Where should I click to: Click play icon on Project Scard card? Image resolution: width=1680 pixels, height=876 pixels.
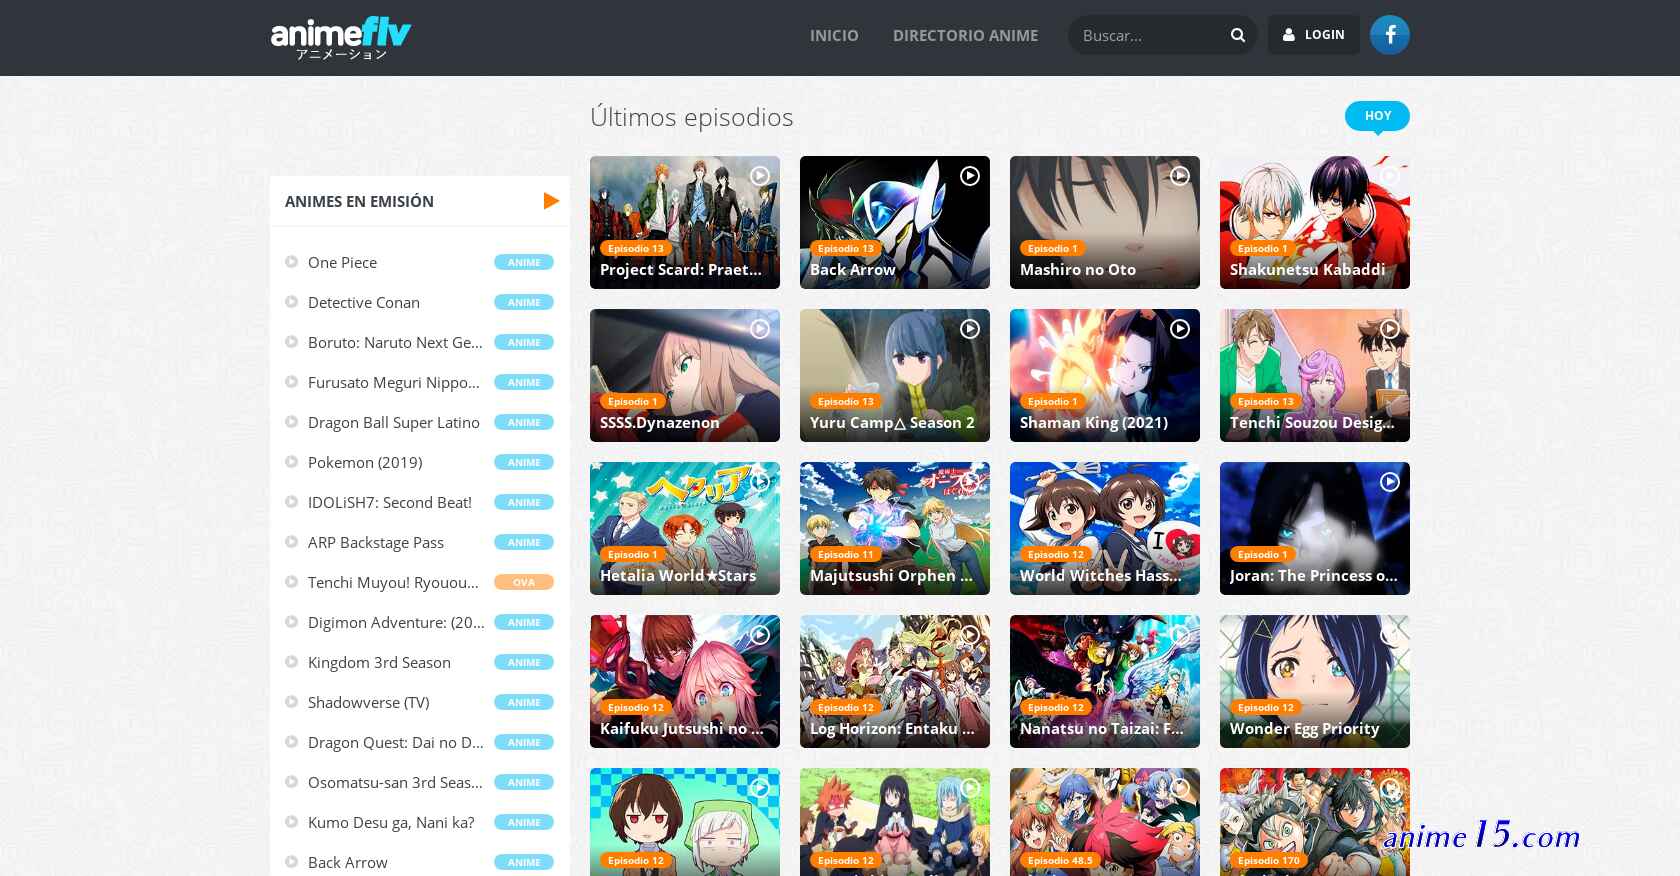coord(760,176)
